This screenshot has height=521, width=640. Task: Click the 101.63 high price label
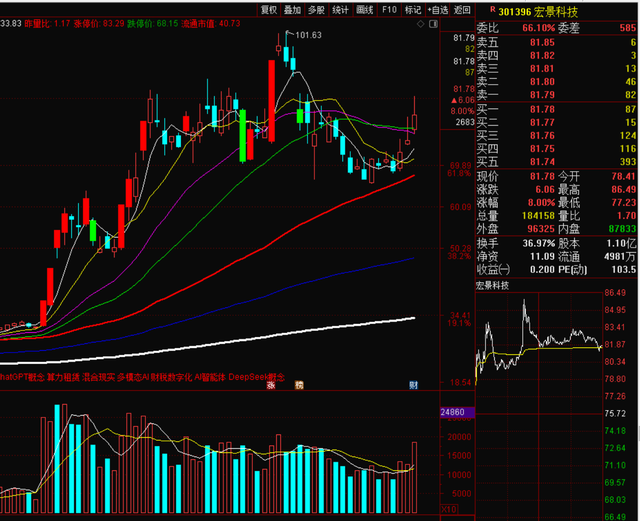coord(308,35)
